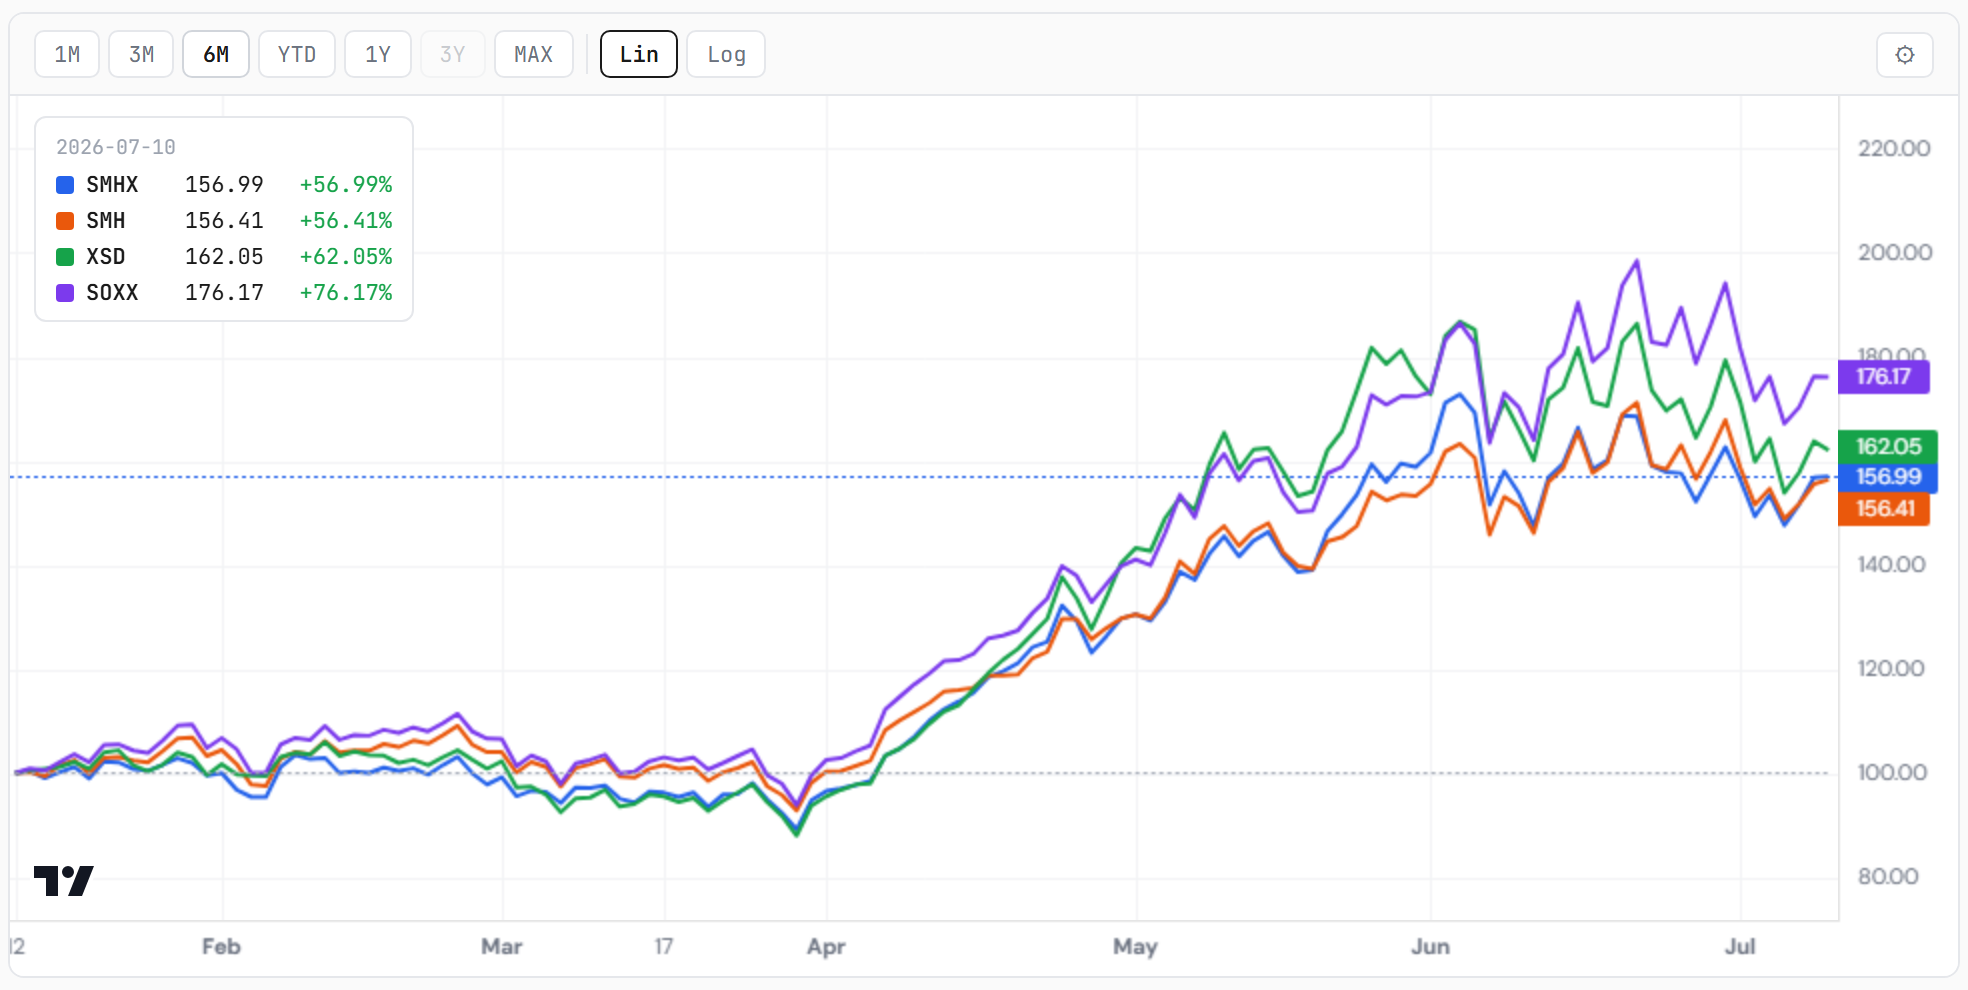Enable linear scale with Lin
The width and height of the screenshot is (1968, 990).
(639, 54)
